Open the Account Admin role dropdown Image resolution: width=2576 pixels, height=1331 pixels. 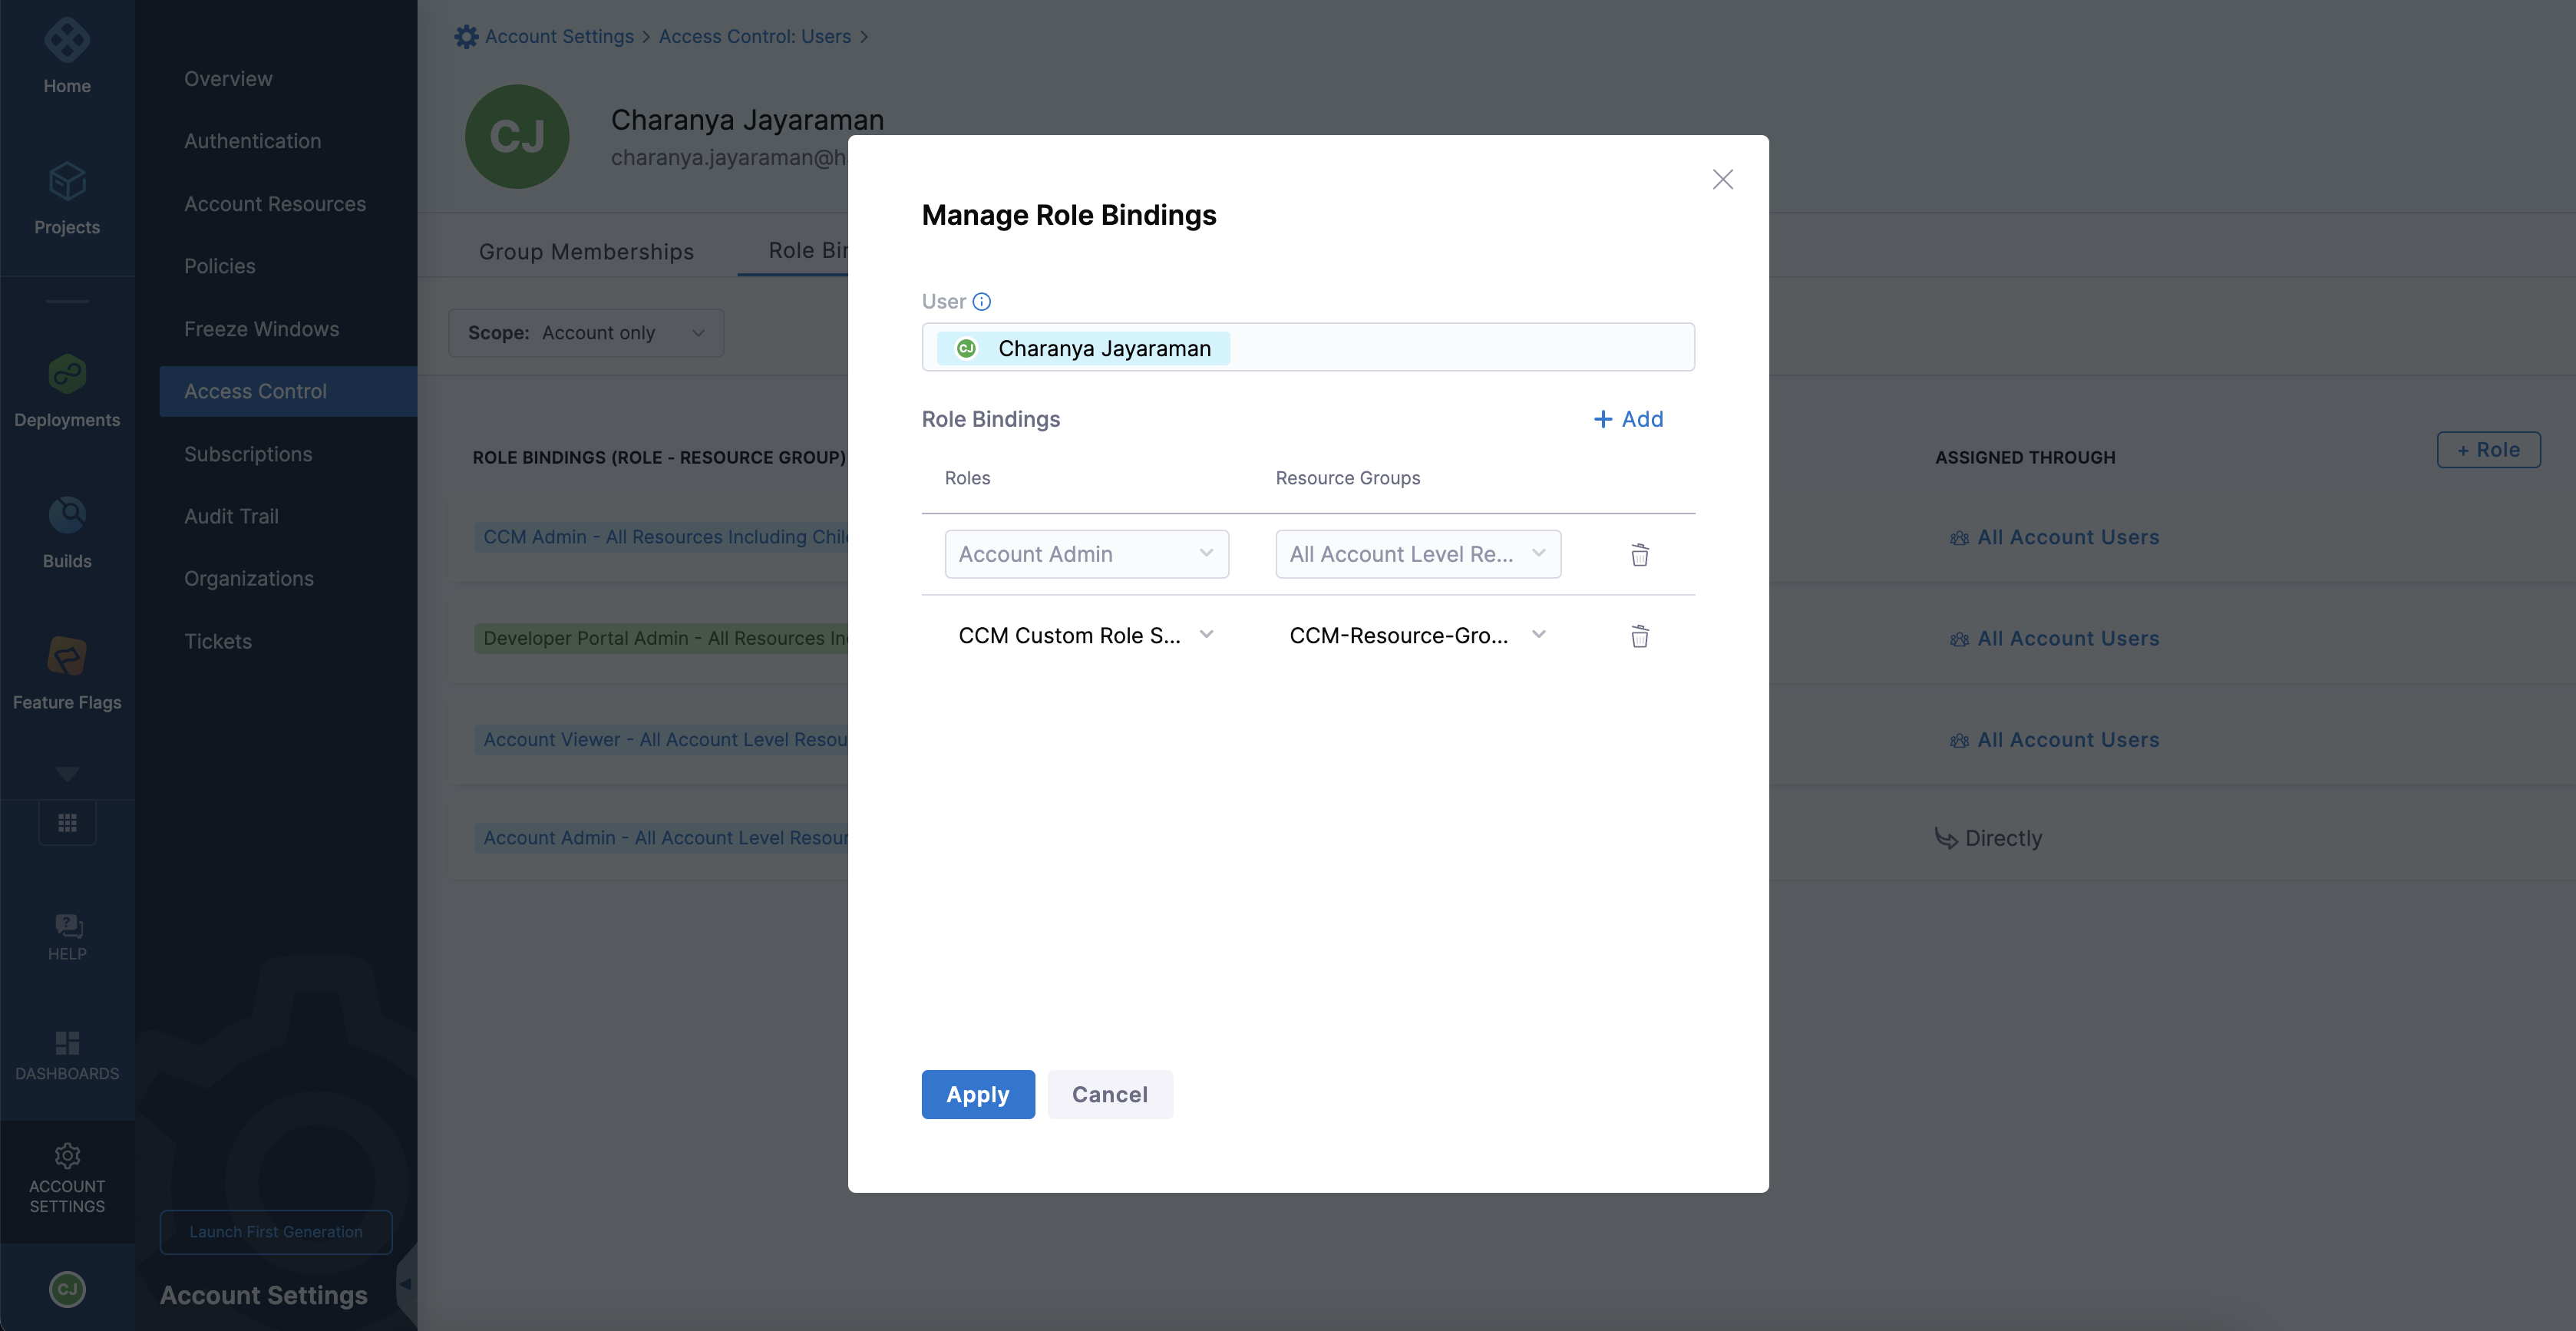click(1086, 554)
